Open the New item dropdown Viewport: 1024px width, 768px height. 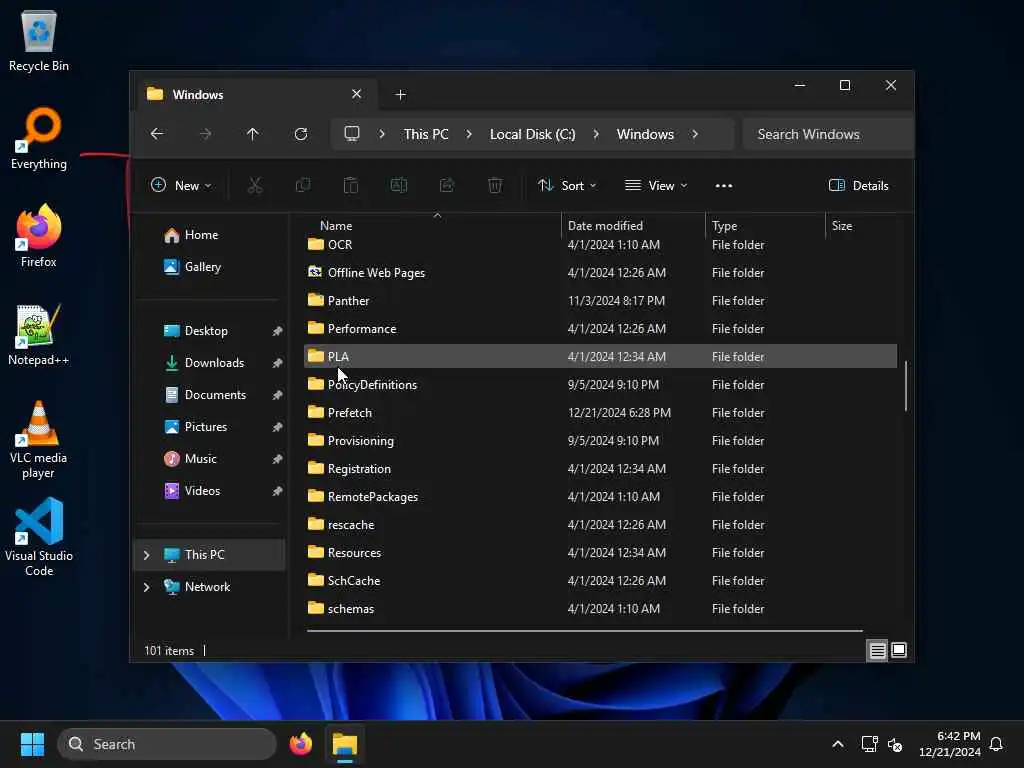coord(181,185)
